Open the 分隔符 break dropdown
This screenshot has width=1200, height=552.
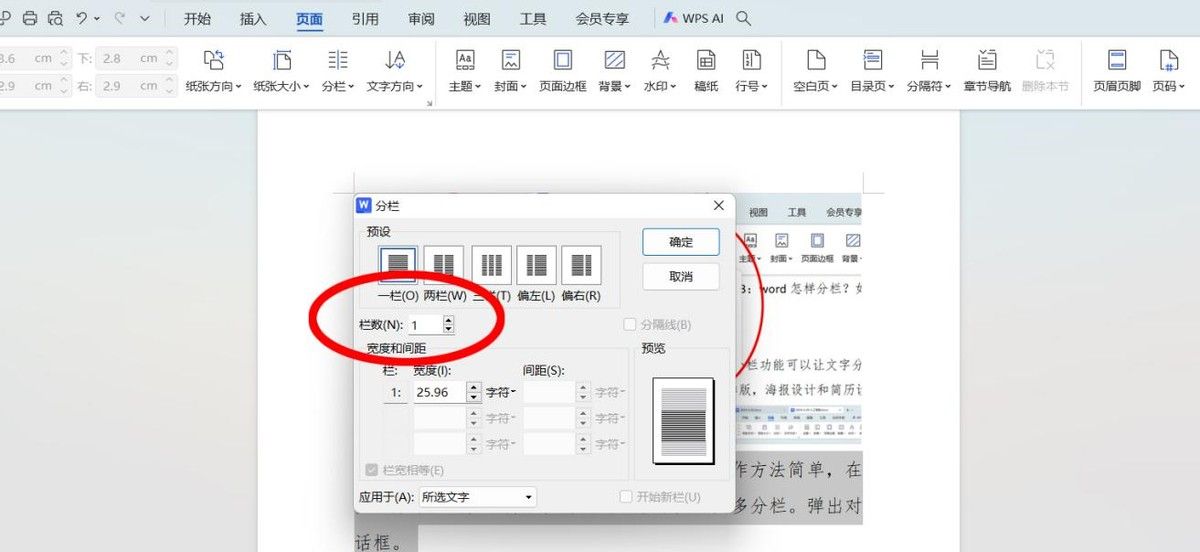tap(929, 72)
